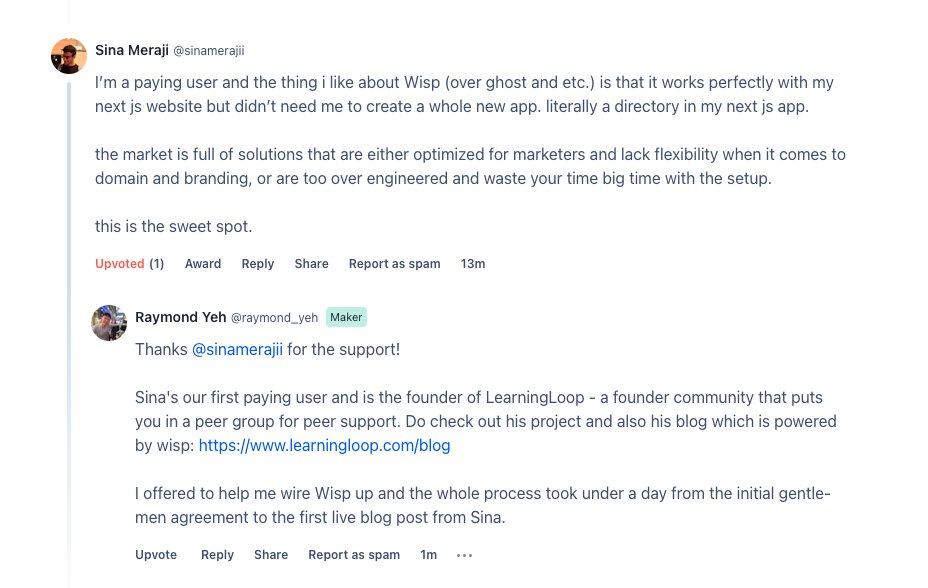Viewport: 928px width, 588px height.
Task: Open the learningloop.com/blog link
Action: point(324,446)
